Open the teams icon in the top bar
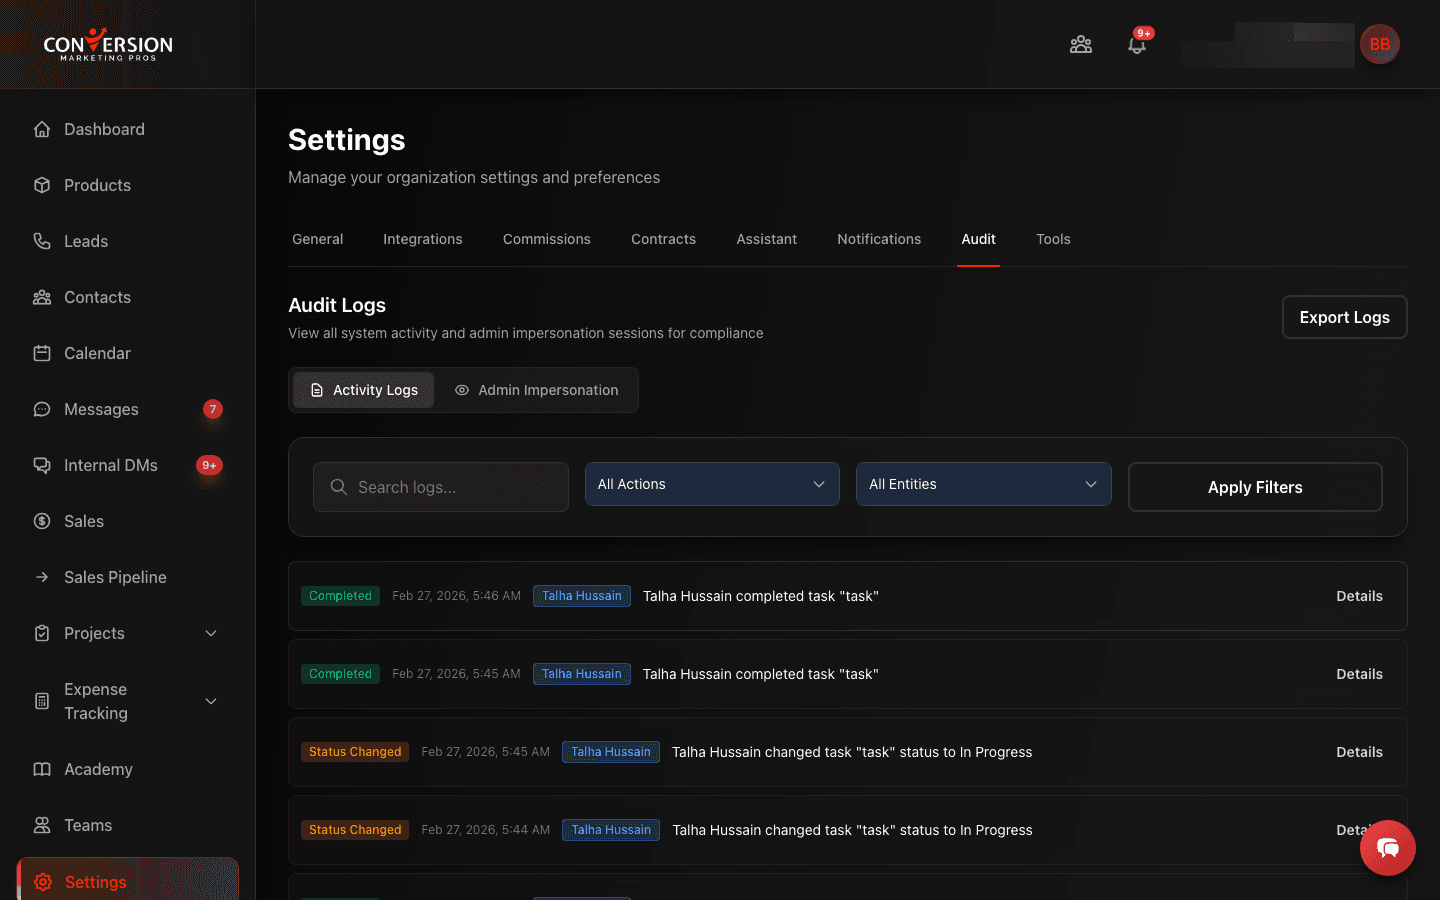 click(x=1081, y=44)
